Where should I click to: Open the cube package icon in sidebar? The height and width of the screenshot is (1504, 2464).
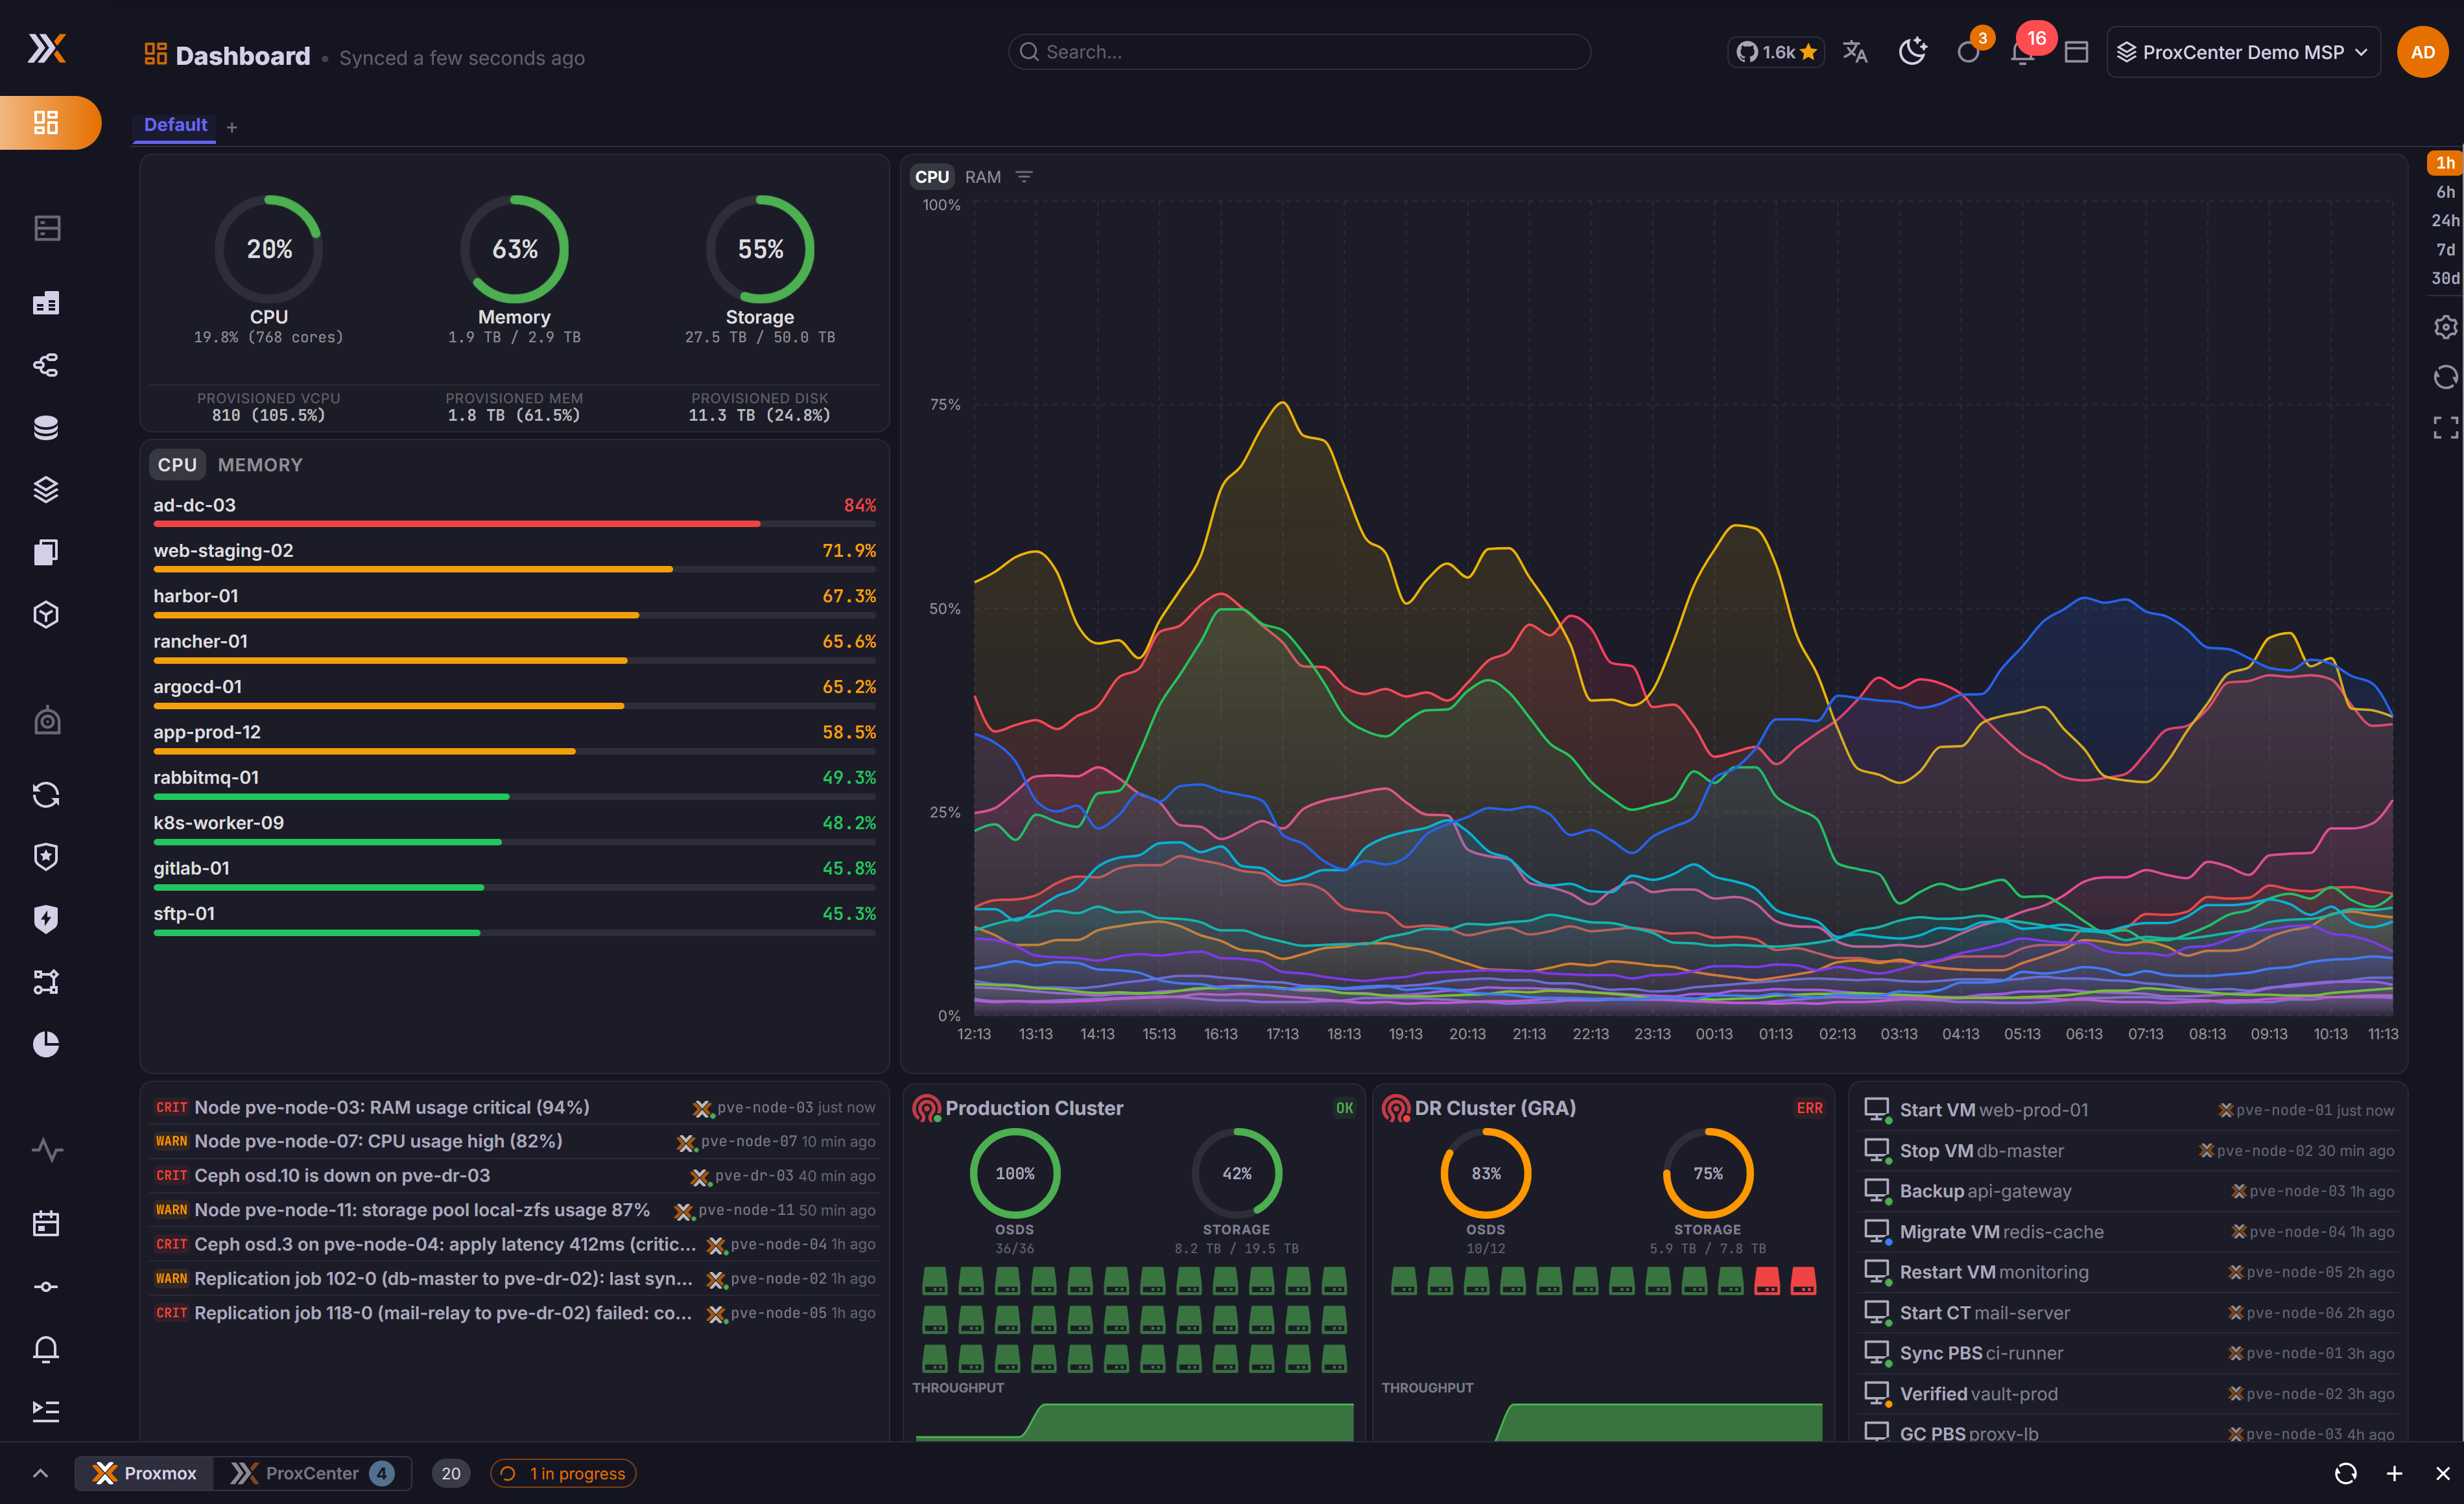tap(46, 614)
